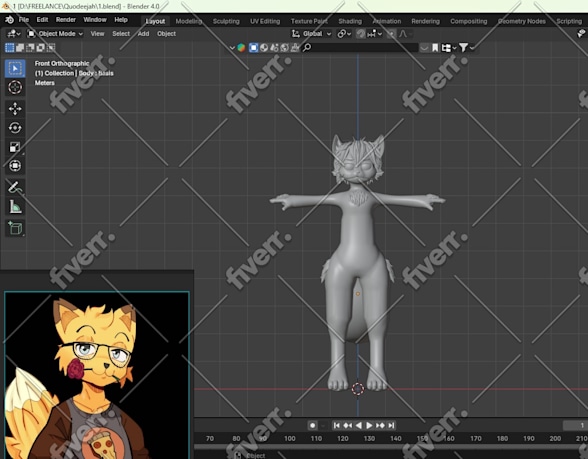This screenshot has height=459, width=588.
Task: Click the magnifier search icon
Action: (x=307, y=48)
